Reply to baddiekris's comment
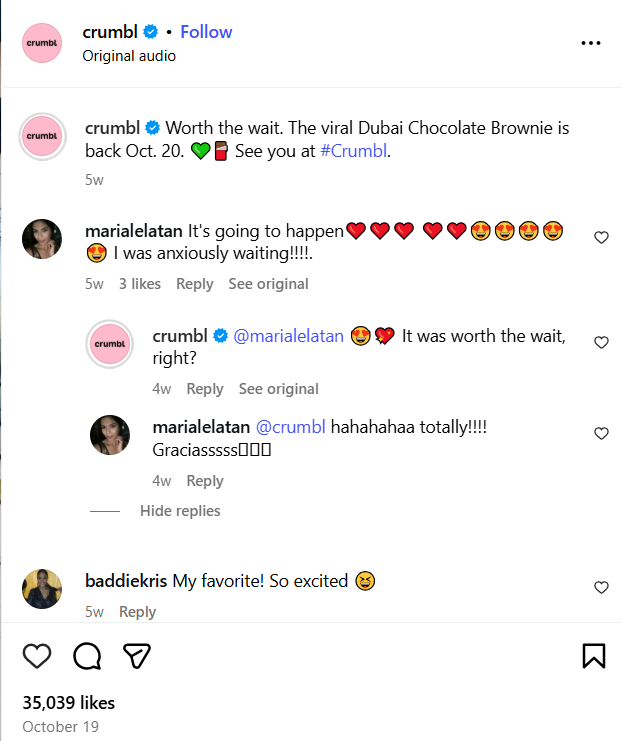The image size is (622, 741). tap(138, 612)
